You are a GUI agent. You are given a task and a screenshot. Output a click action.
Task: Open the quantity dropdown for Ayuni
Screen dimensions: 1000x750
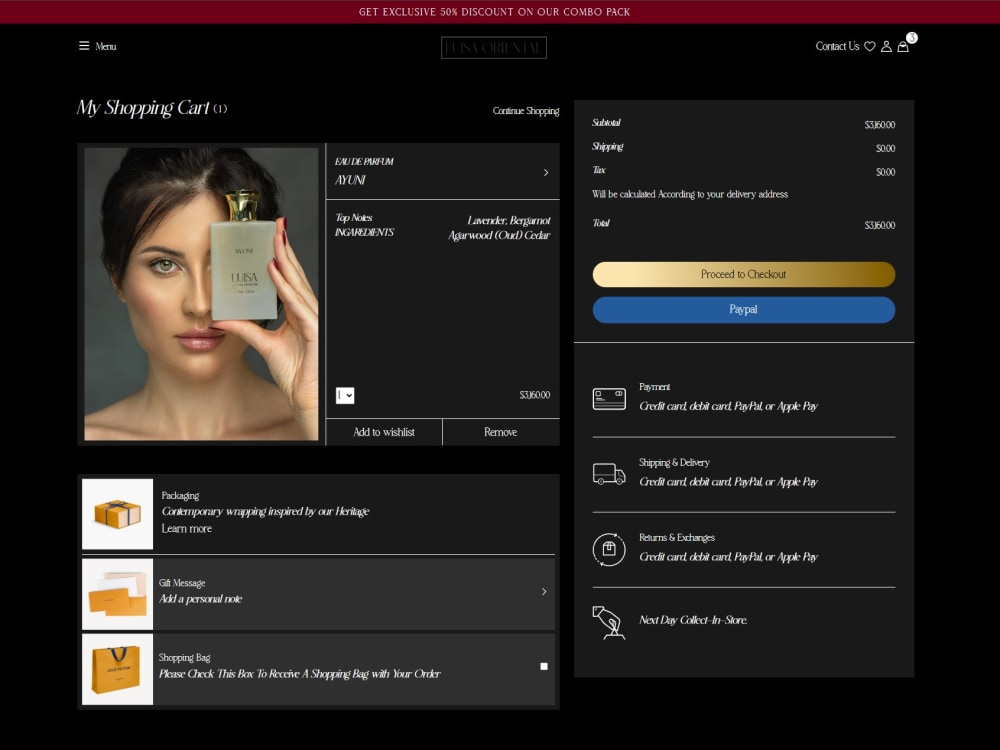(x=345, y=395)
